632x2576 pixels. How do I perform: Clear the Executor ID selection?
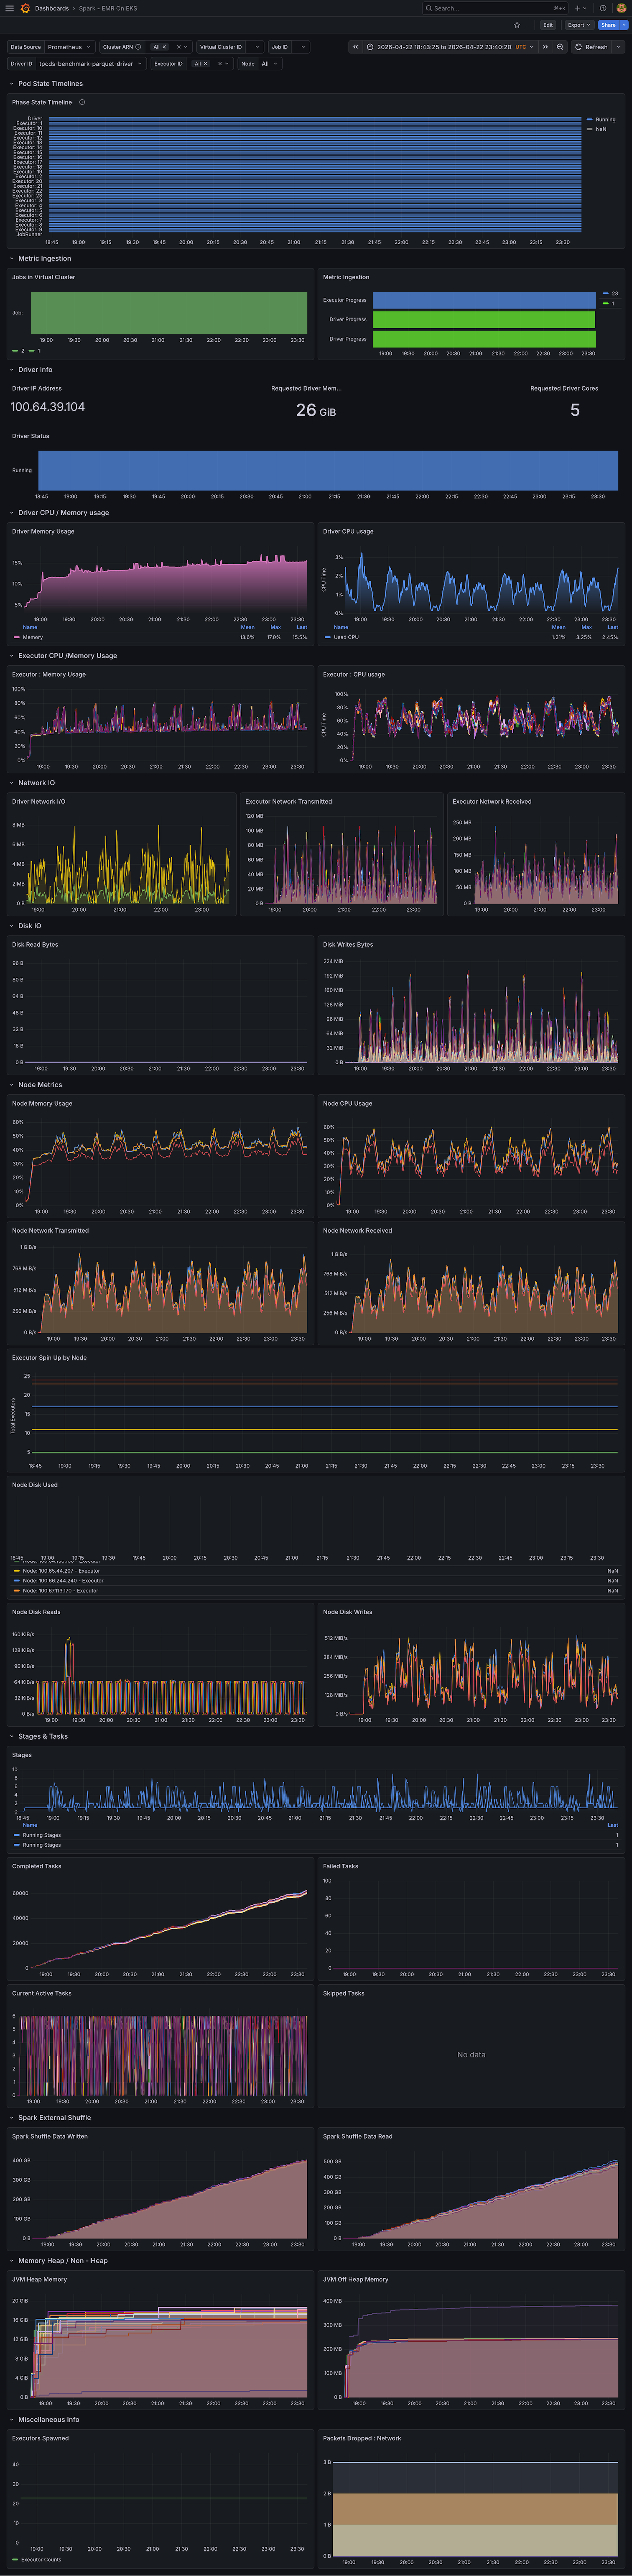220,63
